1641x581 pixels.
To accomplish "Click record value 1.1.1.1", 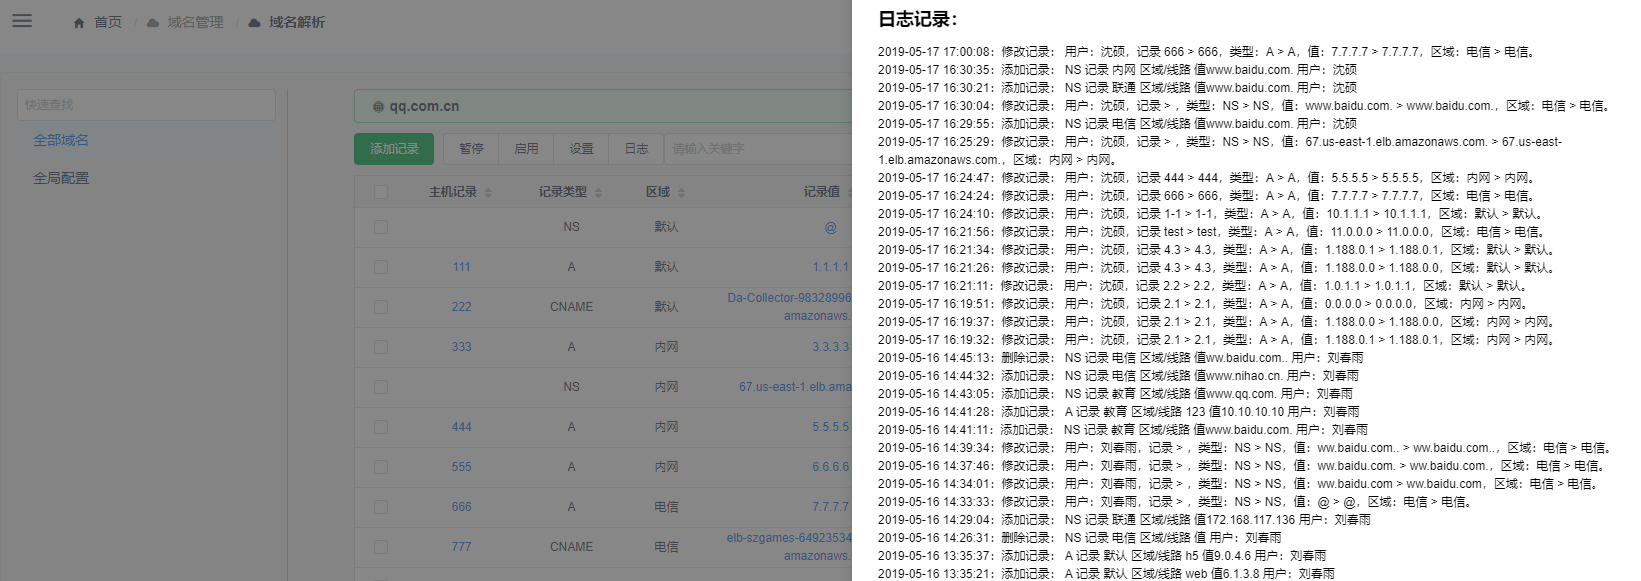I will (x=831, y=267).
